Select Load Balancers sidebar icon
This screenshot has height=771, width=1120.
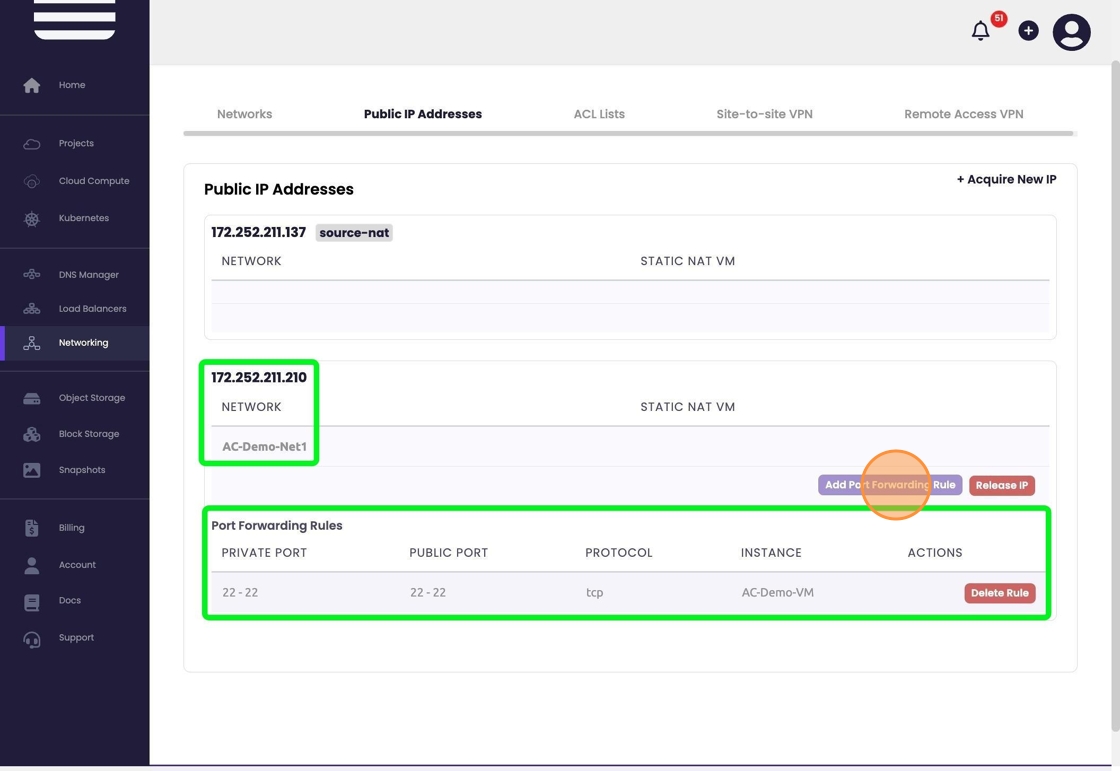click(x=32, y=309)
